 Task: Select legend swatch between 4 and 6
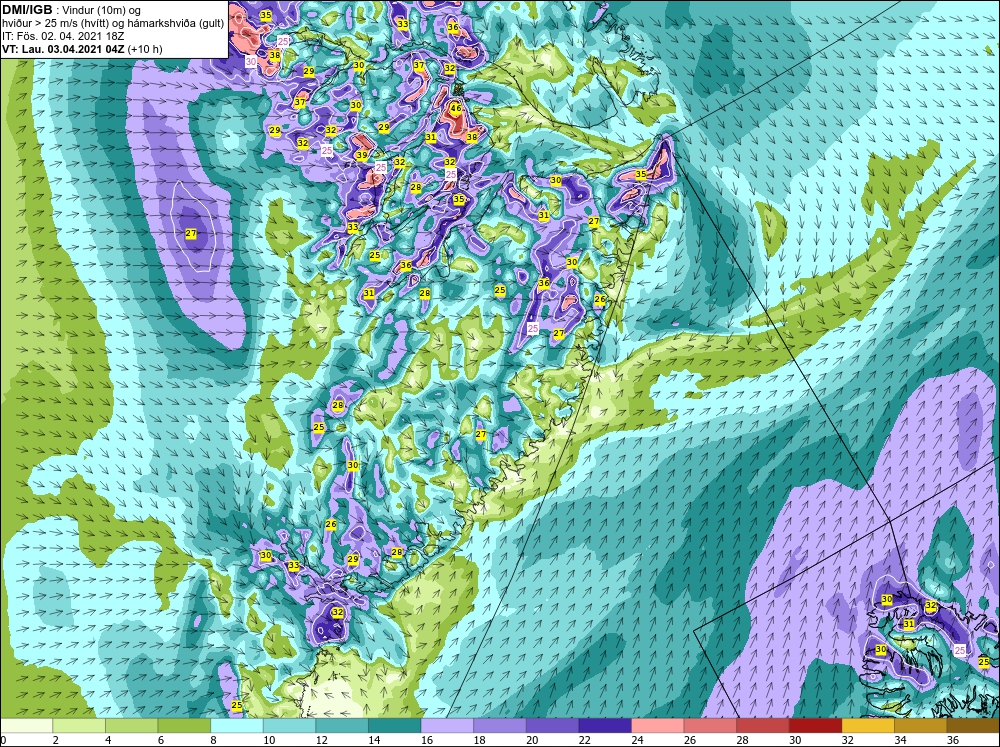point(131,726)
